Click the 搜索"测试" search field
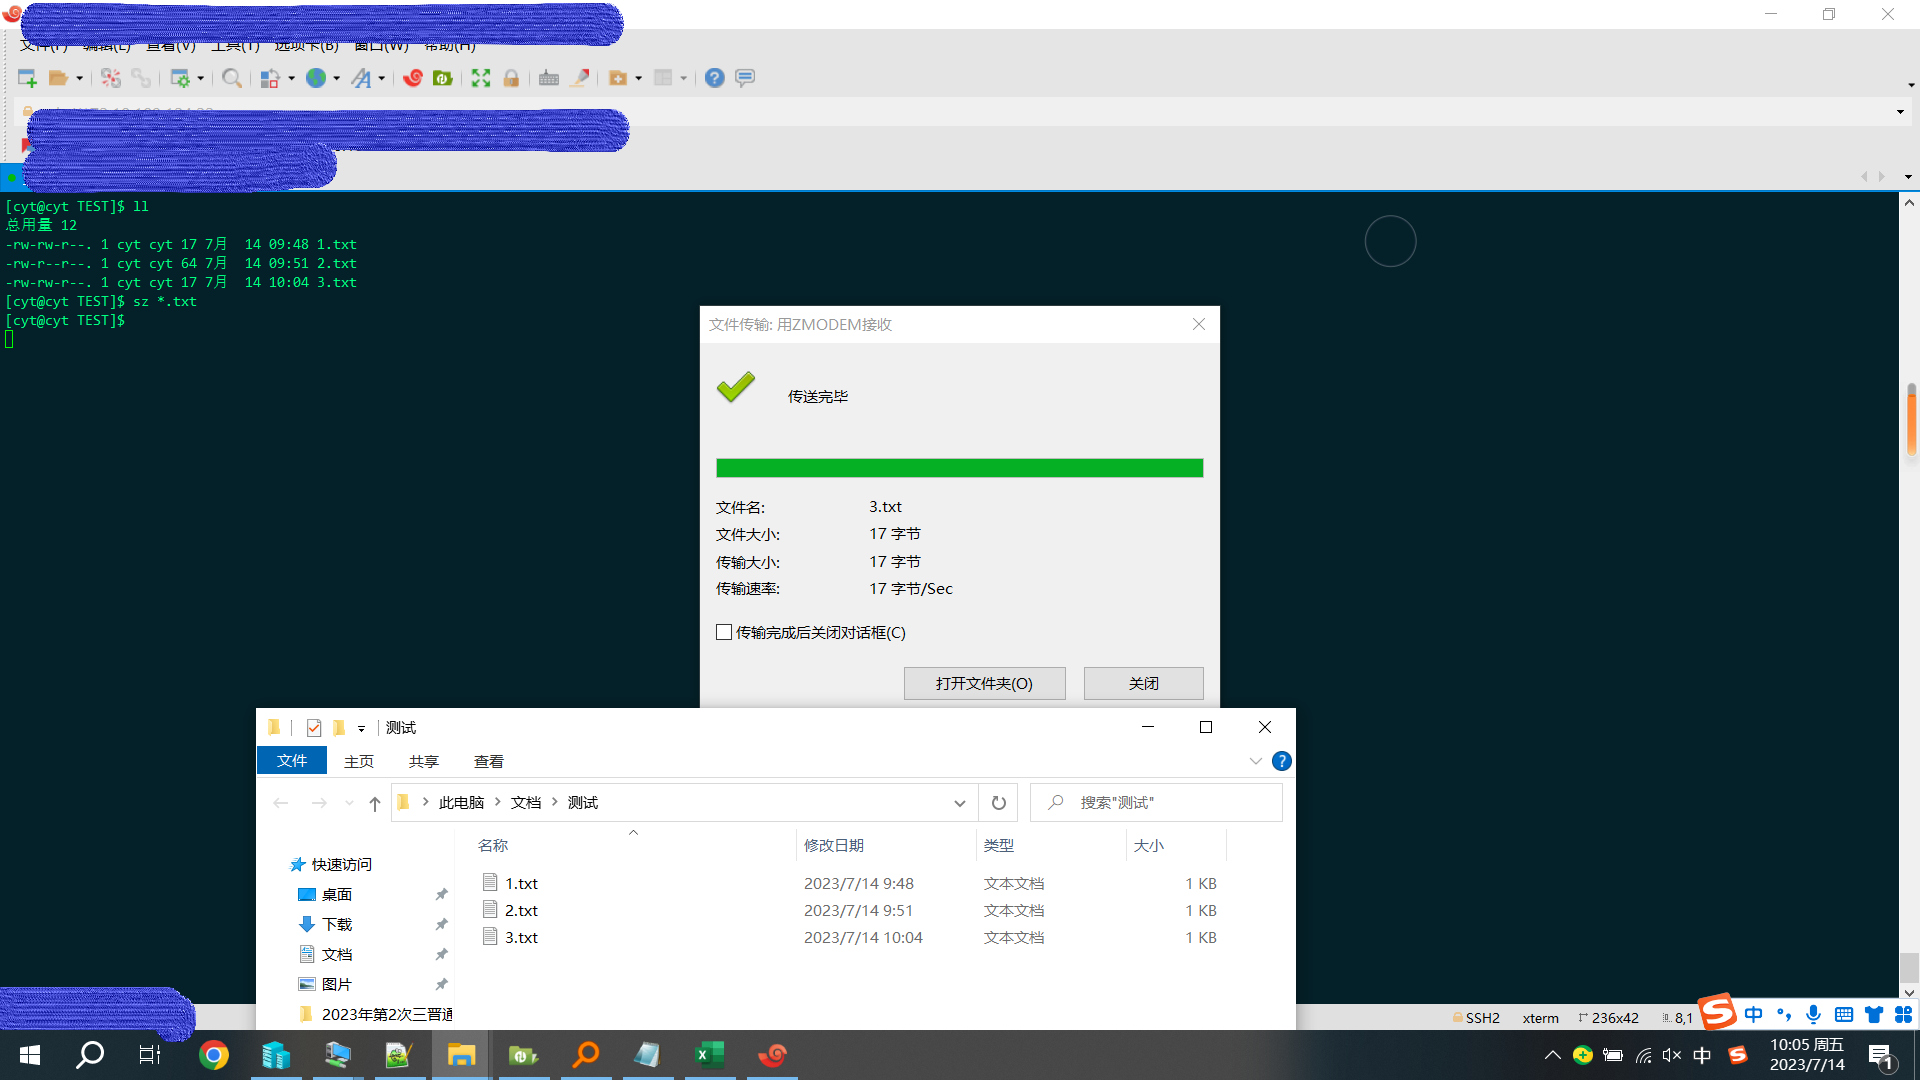This screenshot has width=1920, height=1080. [1156, 803]
